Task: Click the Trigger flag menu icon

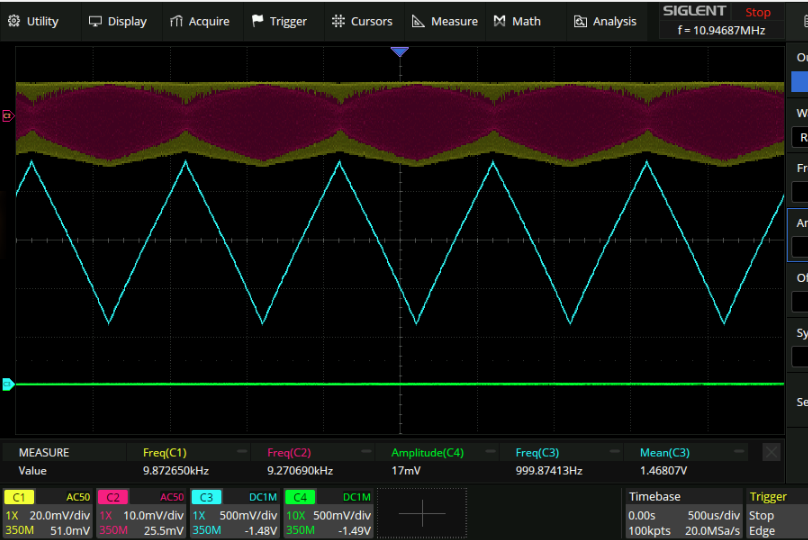Action: point(258,21)
